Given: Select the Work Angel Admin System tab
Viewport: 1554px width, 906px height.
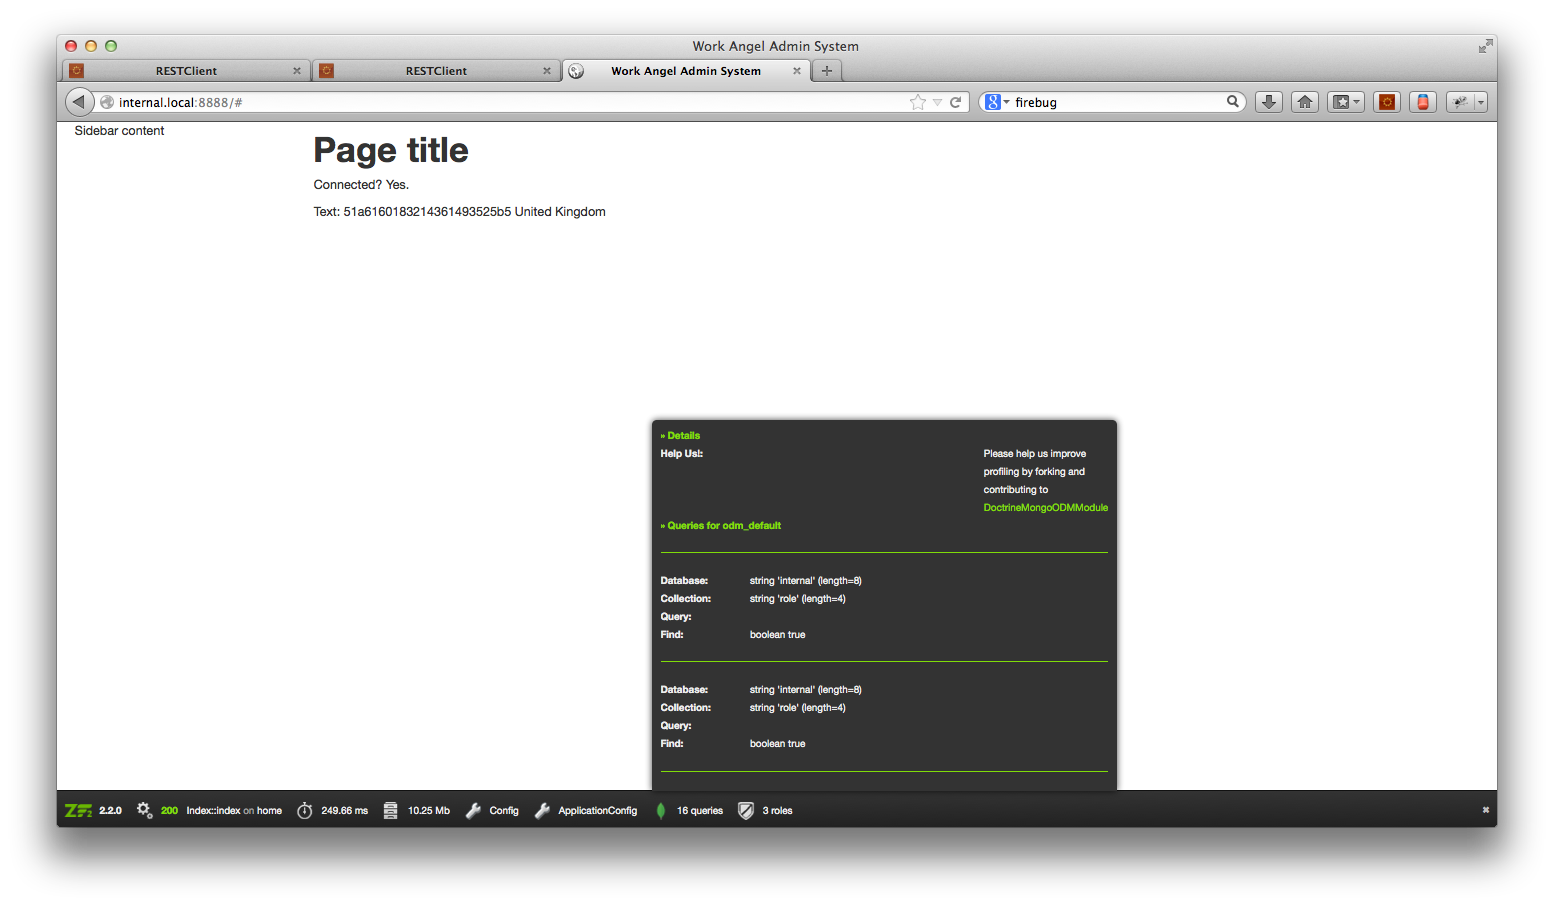Looking at the screenshot, I should pyautogui.click(x=686, y=71).
